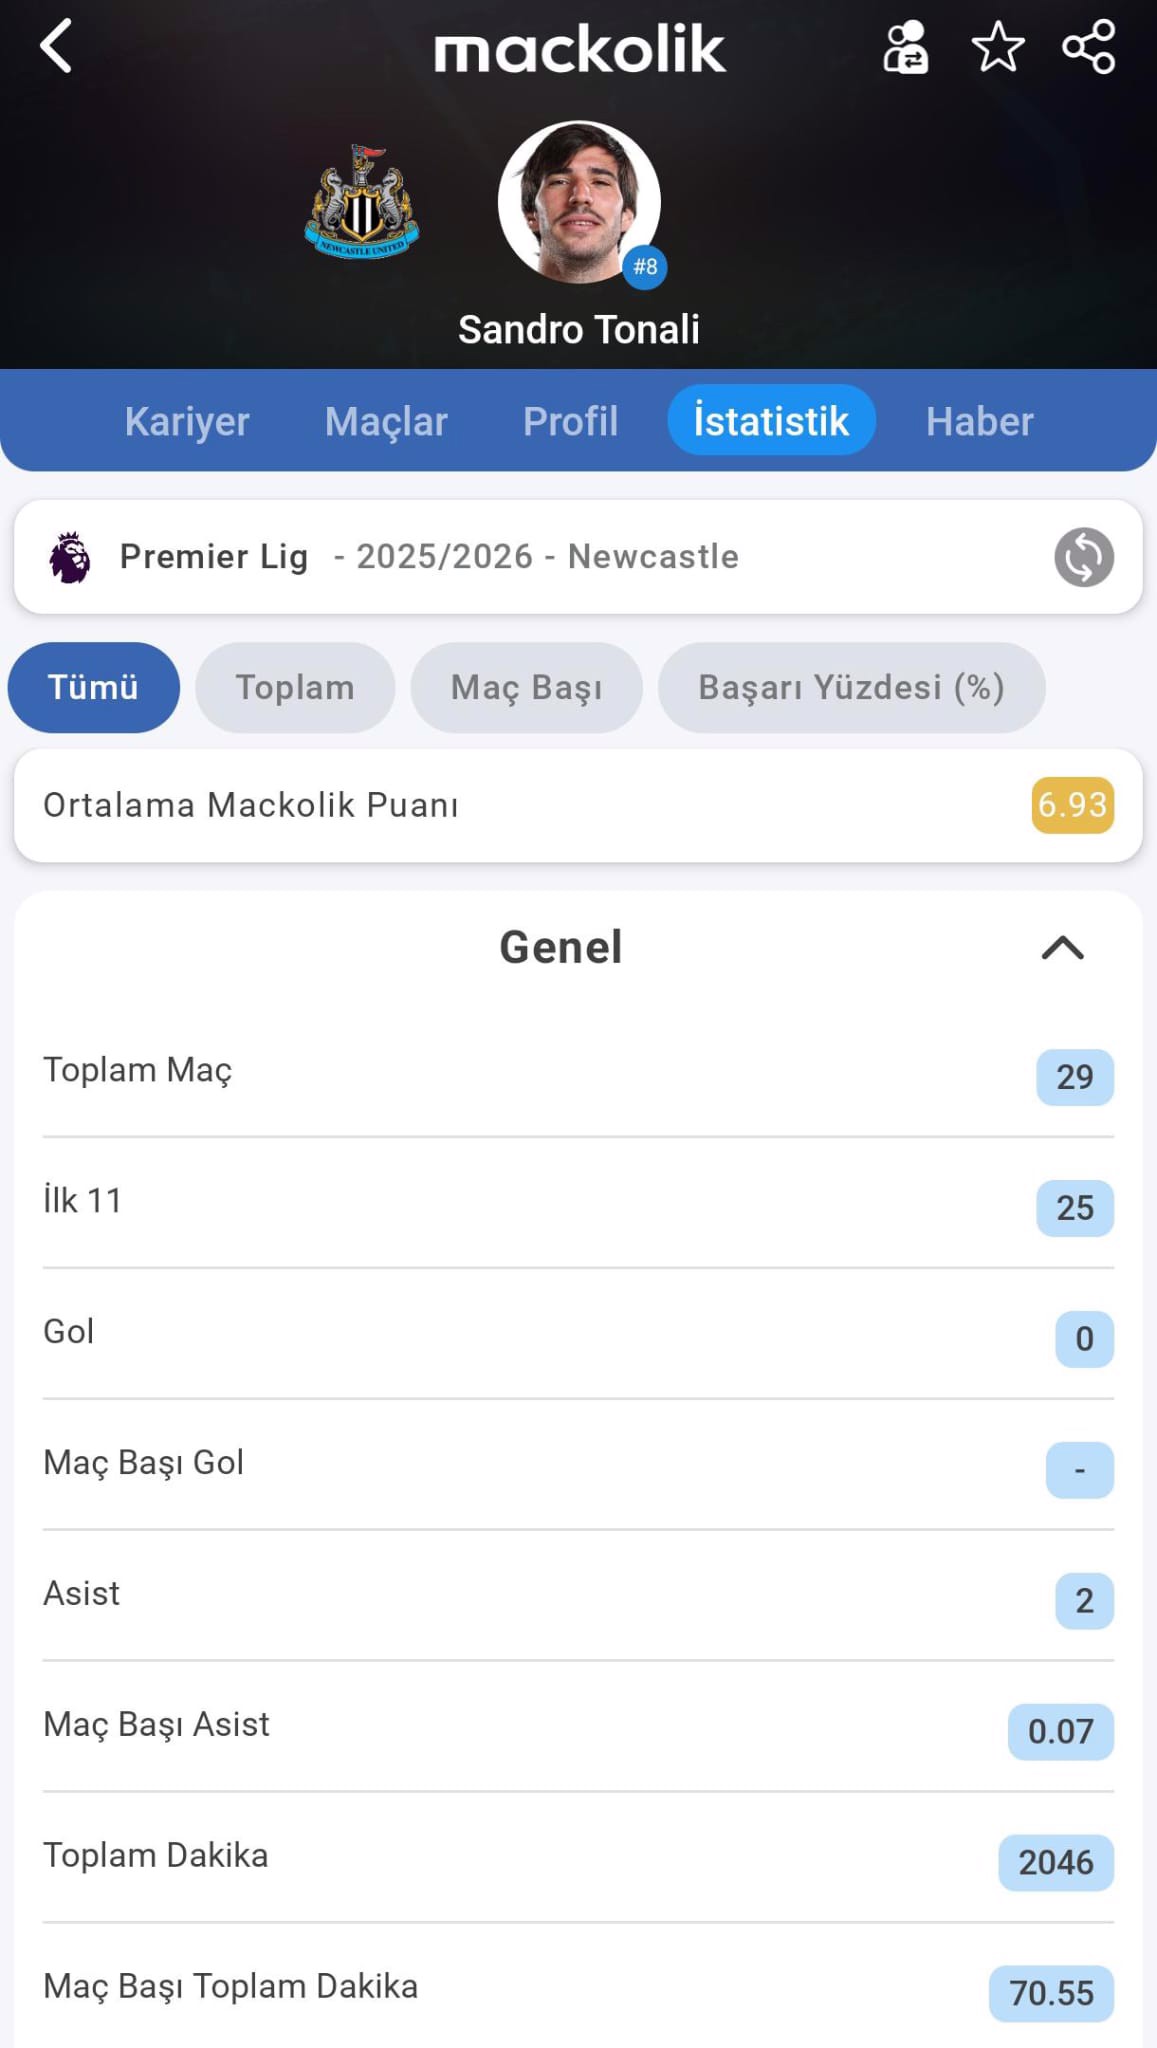Select the Maç Başı filter chip
This screenshot has height=2048, width=1157.
[x=526, y=687]
